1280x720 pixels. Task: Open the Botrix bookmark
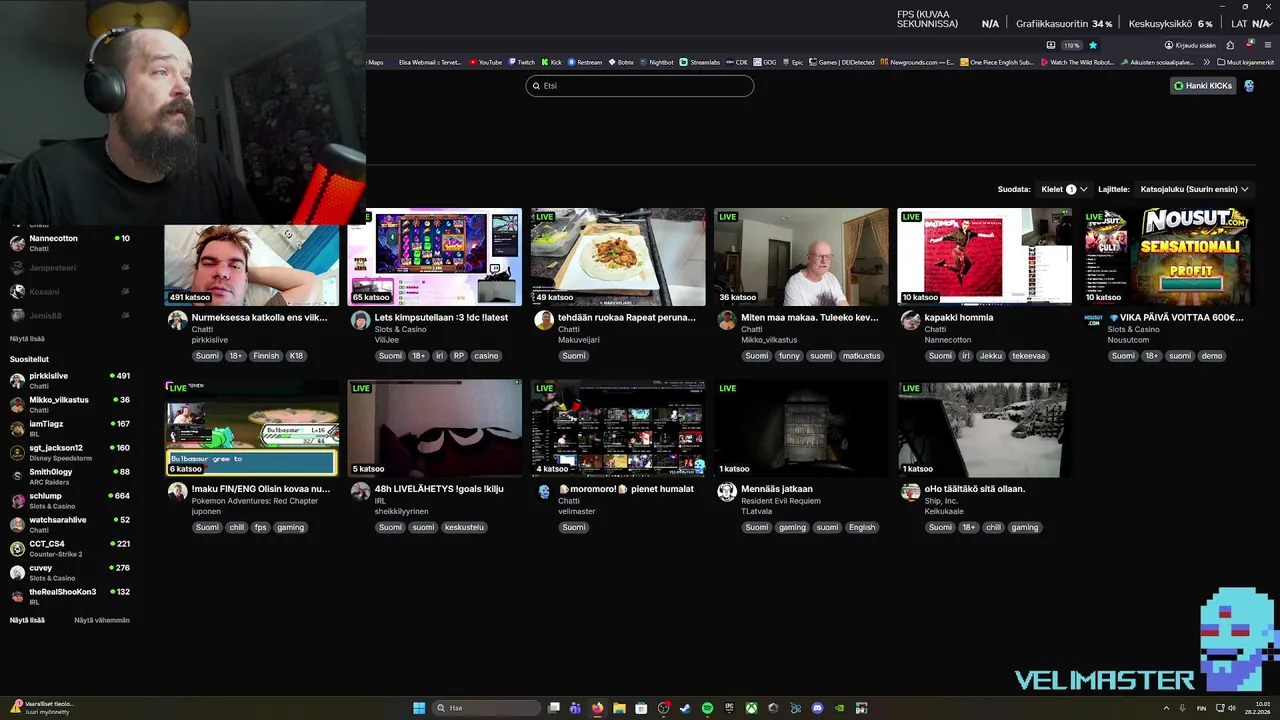pyautogui.click(x=620, y=62)
